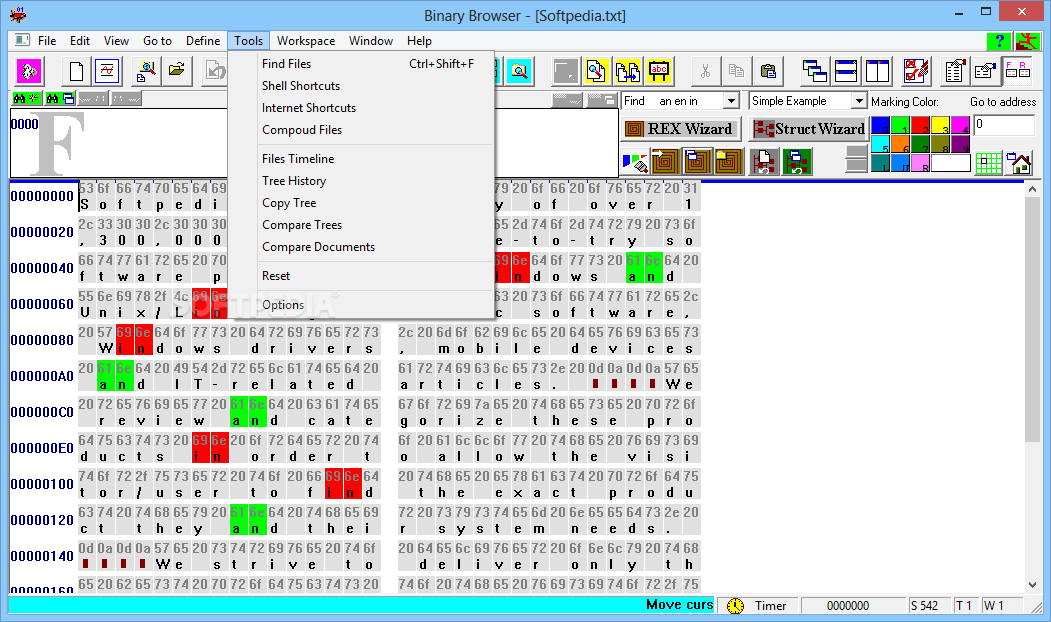This screenshot has width=1051, height=622.
Task: Click the blue-framed graph document icon
Action: pos(107,70)
